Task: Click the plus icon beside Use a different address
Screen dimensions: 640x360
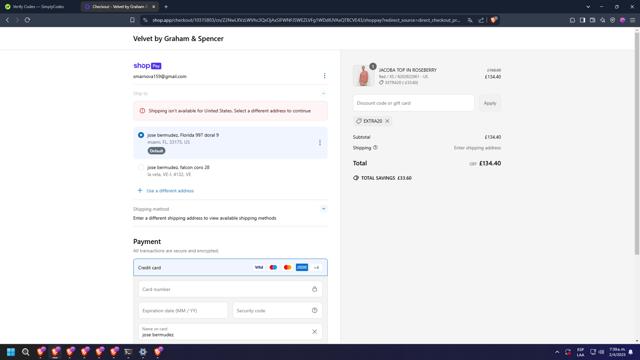Action: click(140, 191)
